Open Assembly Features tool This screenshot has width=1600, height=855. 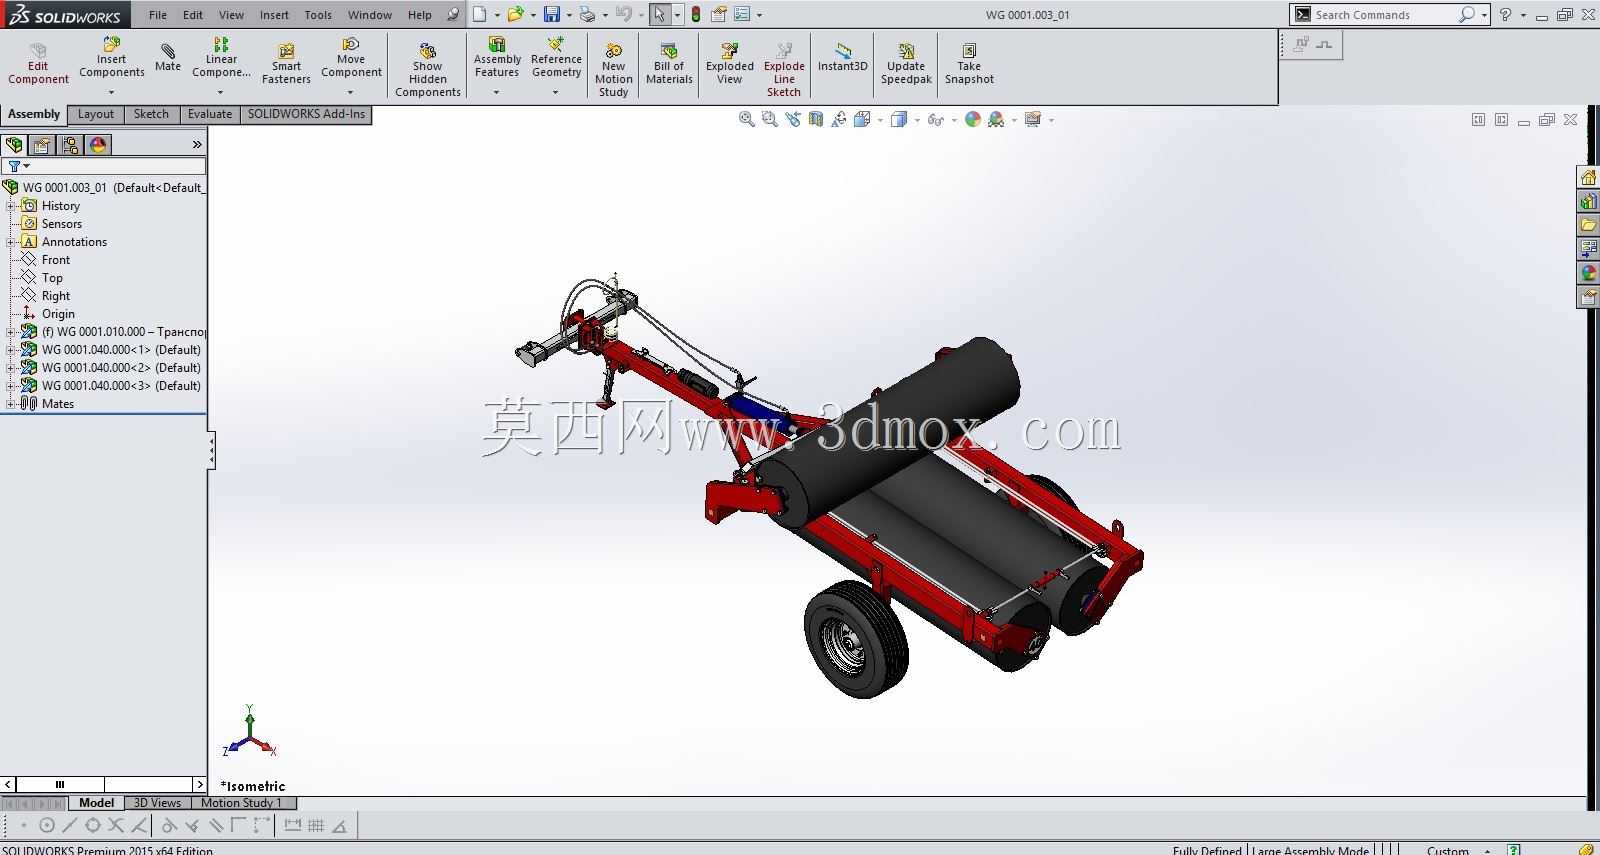(497, 58)
